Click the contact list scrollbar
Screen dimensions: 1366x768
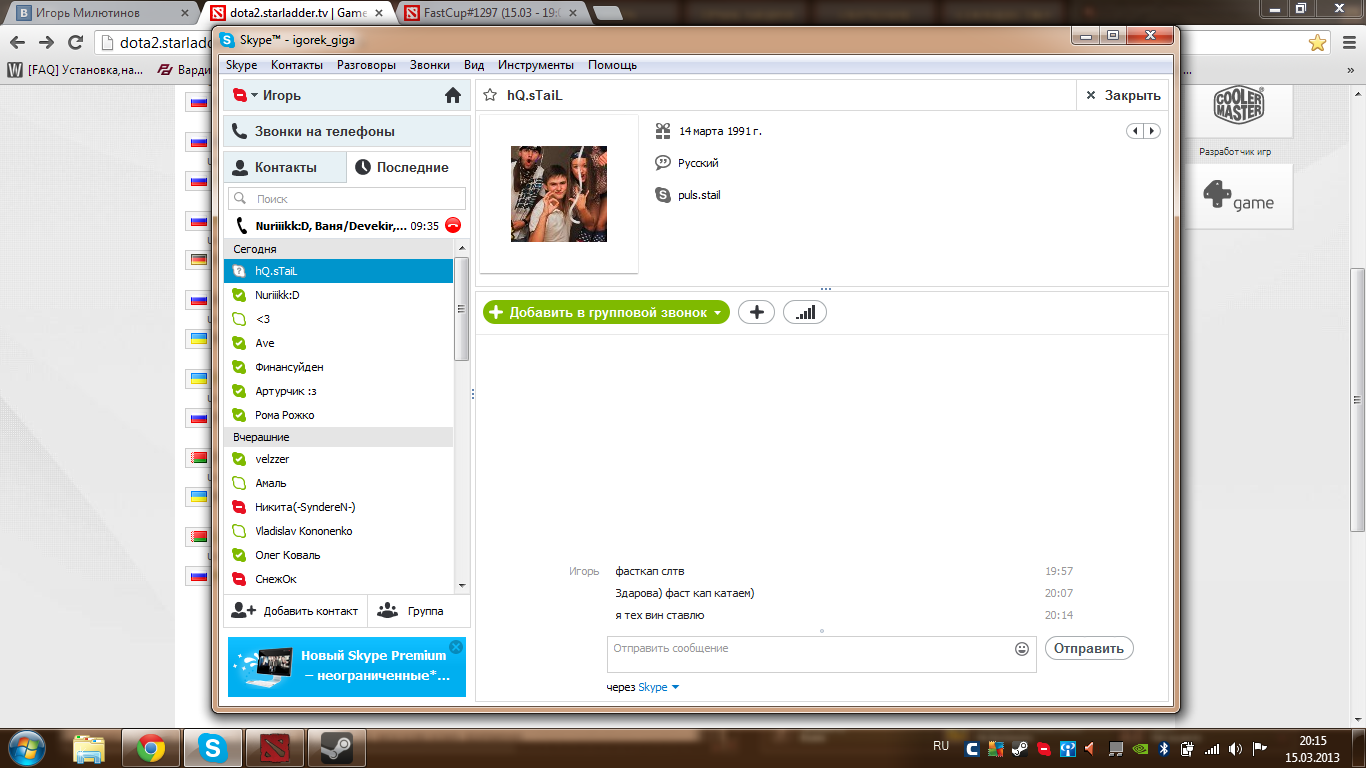[x=461, y=308]
